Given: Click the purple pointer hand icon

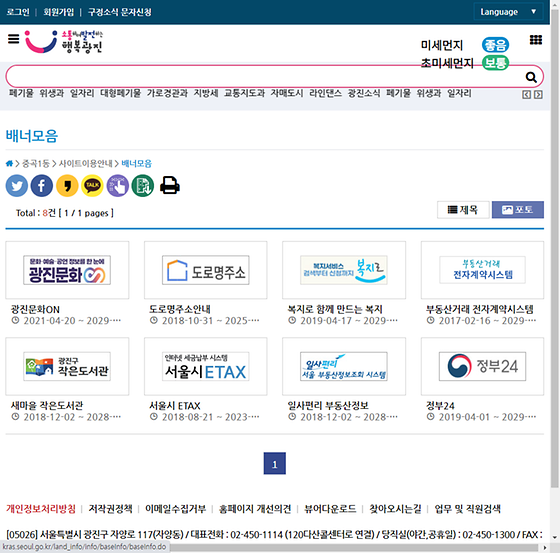Looking at the screenshot, I should pos(118,186).
